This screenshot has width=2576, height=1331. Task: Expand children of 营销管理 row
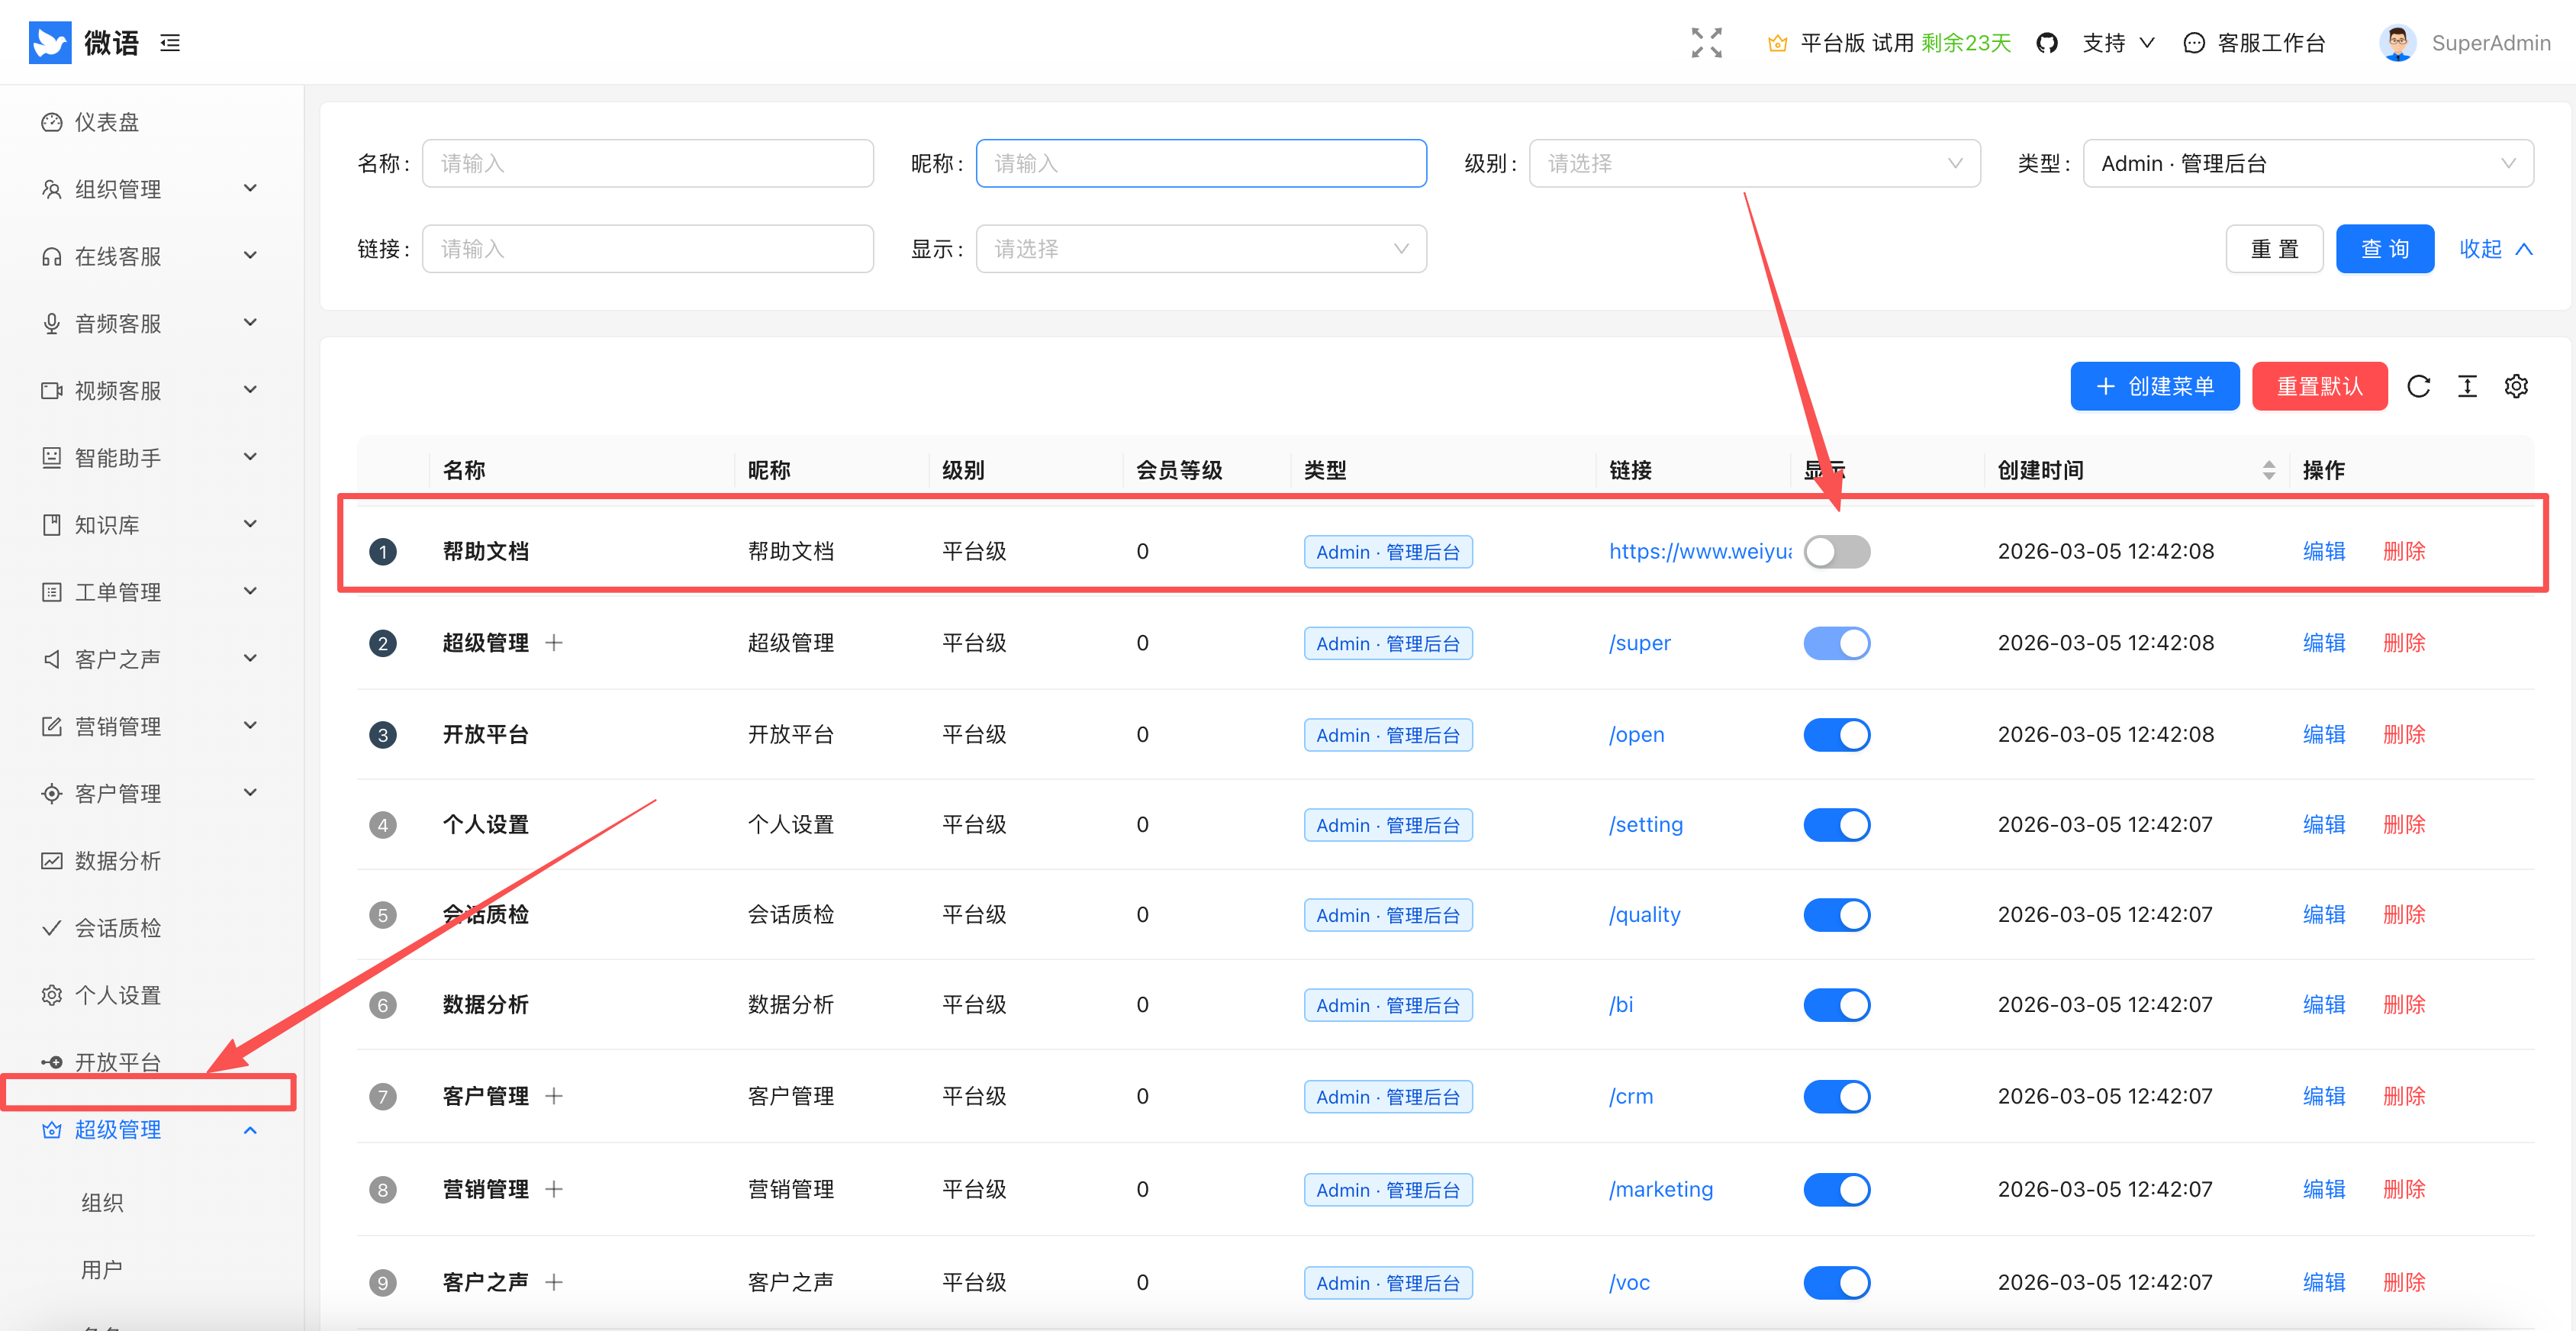tap(554, 1188)
